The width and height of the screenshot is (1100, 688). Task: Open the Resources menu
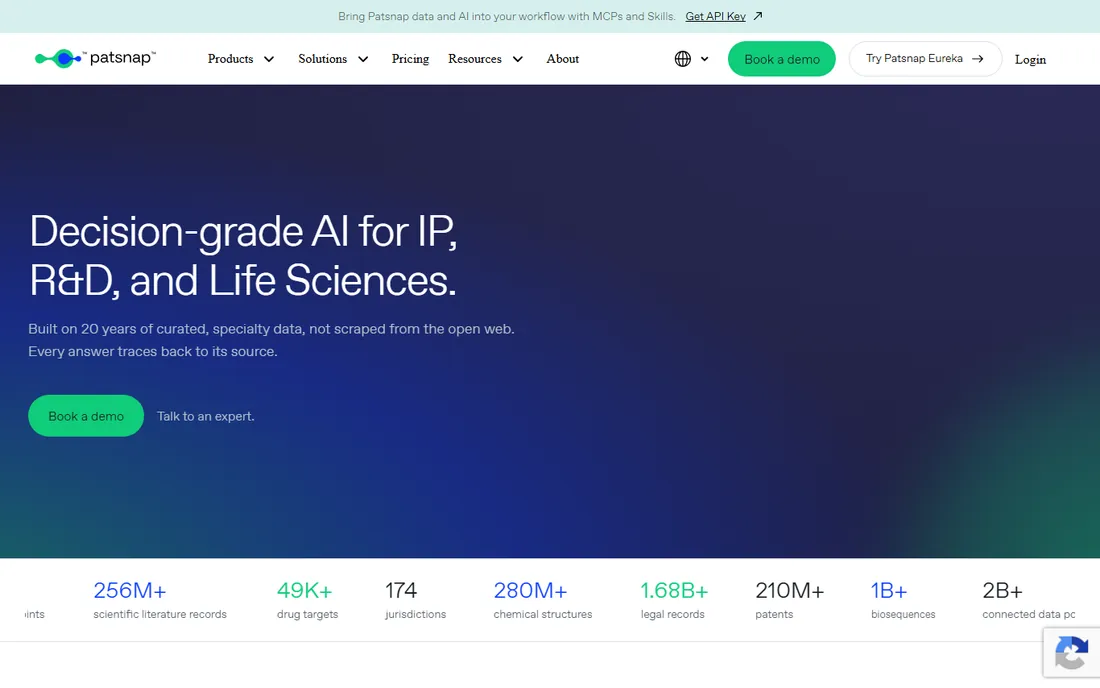click(475, 59)
